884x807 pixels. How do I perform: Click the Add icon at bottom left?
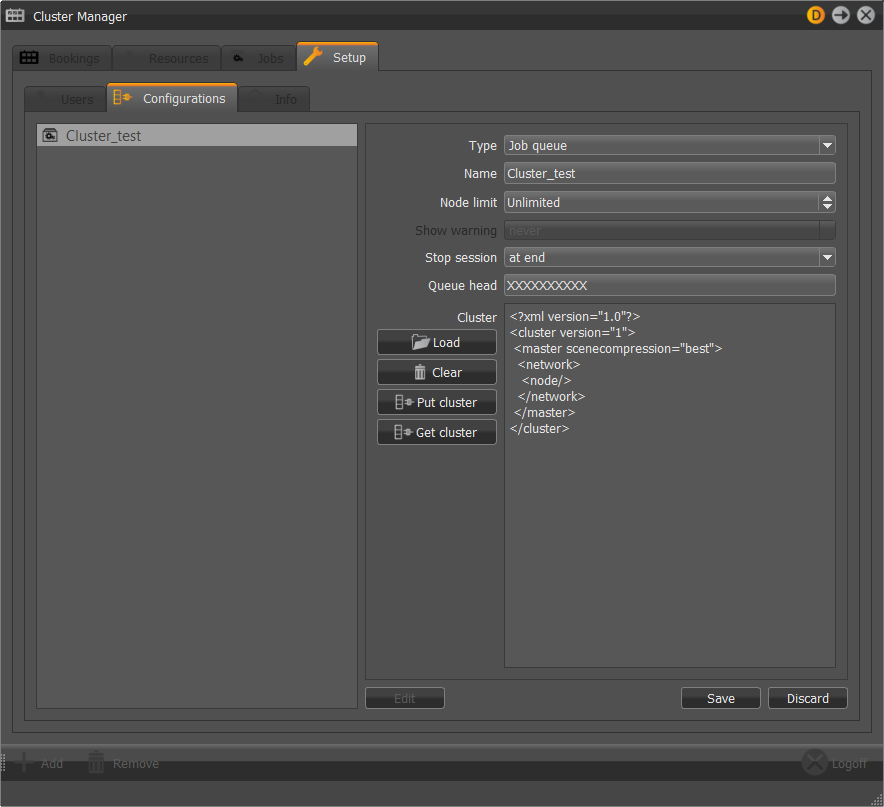[x=23, y=762]
